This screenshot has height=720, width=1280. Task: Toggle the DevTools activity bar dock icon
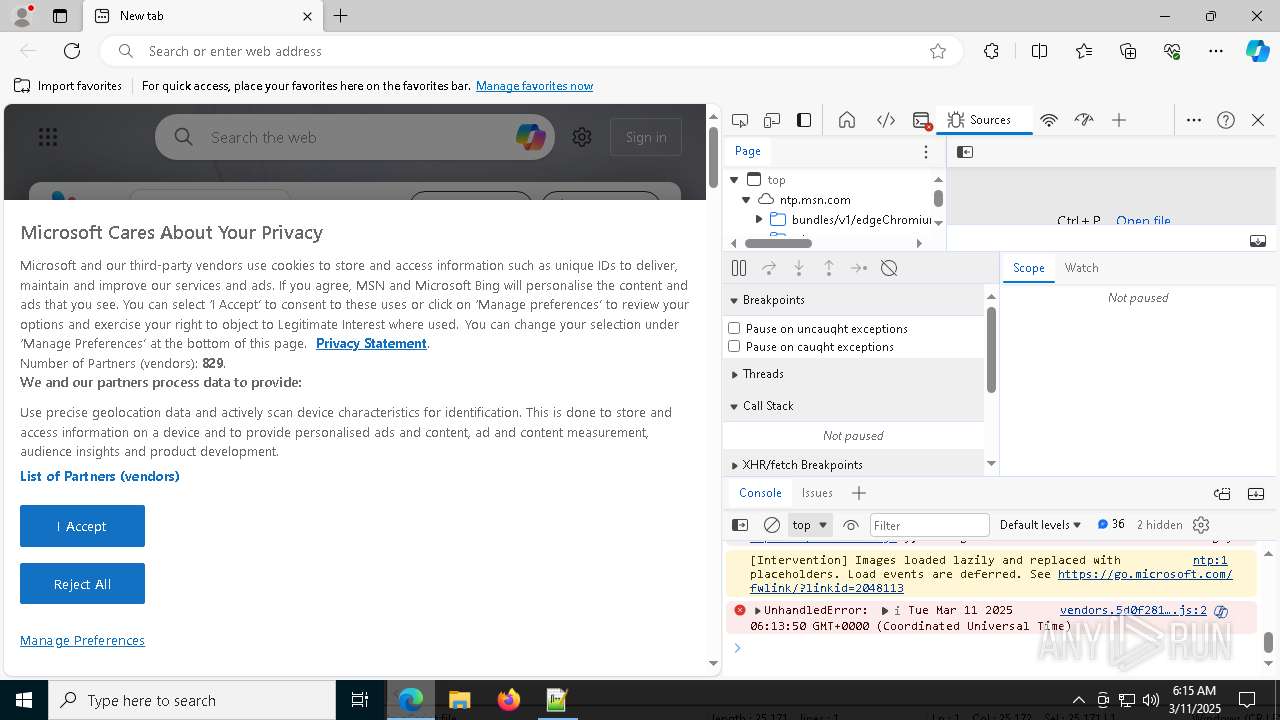point(804,120)
